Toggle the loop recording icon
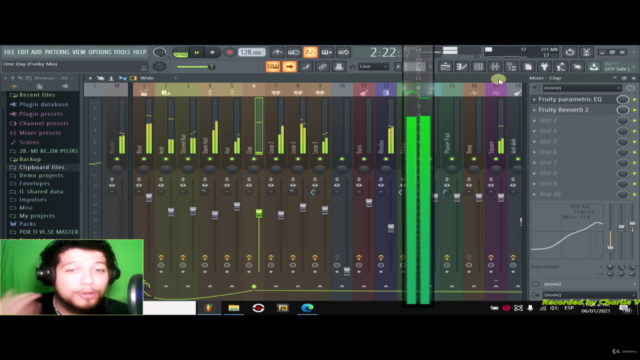Screen dimensions: 640x360 tap(343, 52)
